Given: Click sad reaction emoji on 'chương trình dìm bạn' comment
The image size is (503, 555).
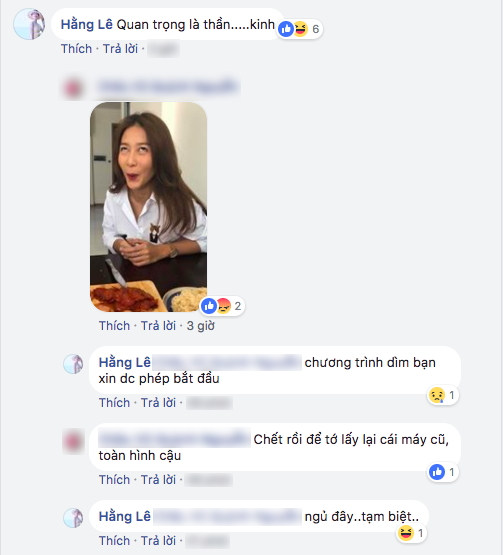Looking at the screenshot, I should 437,395.
